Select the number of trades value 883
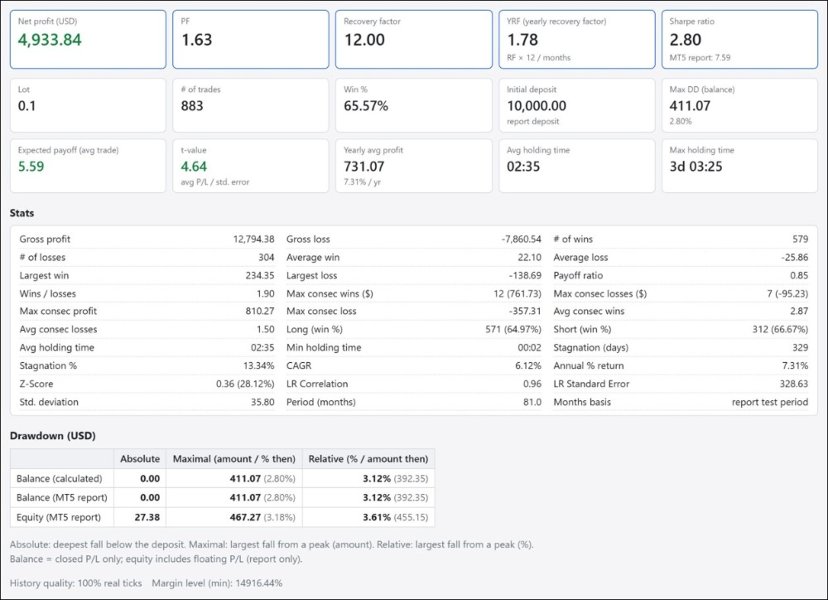The image size is (828, 600). [x=192, y=106]
